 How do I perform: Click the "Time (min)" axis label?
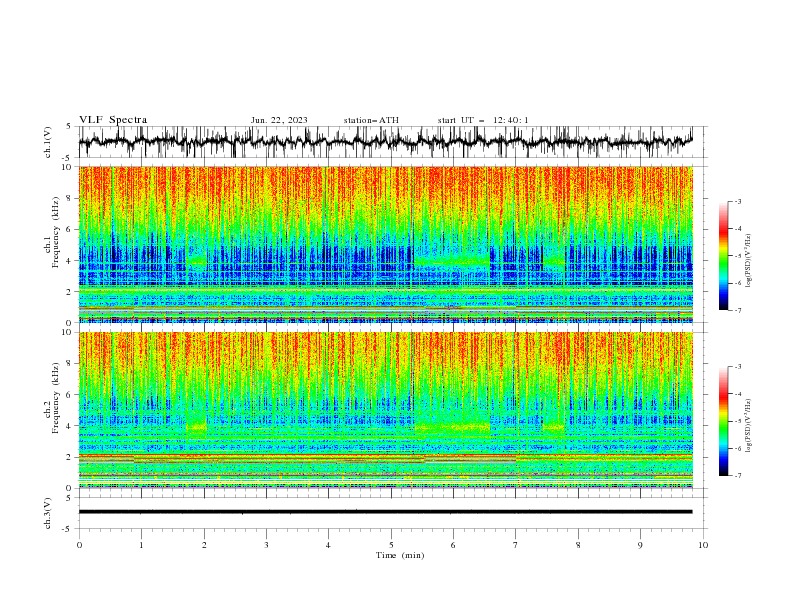point(400,555)
